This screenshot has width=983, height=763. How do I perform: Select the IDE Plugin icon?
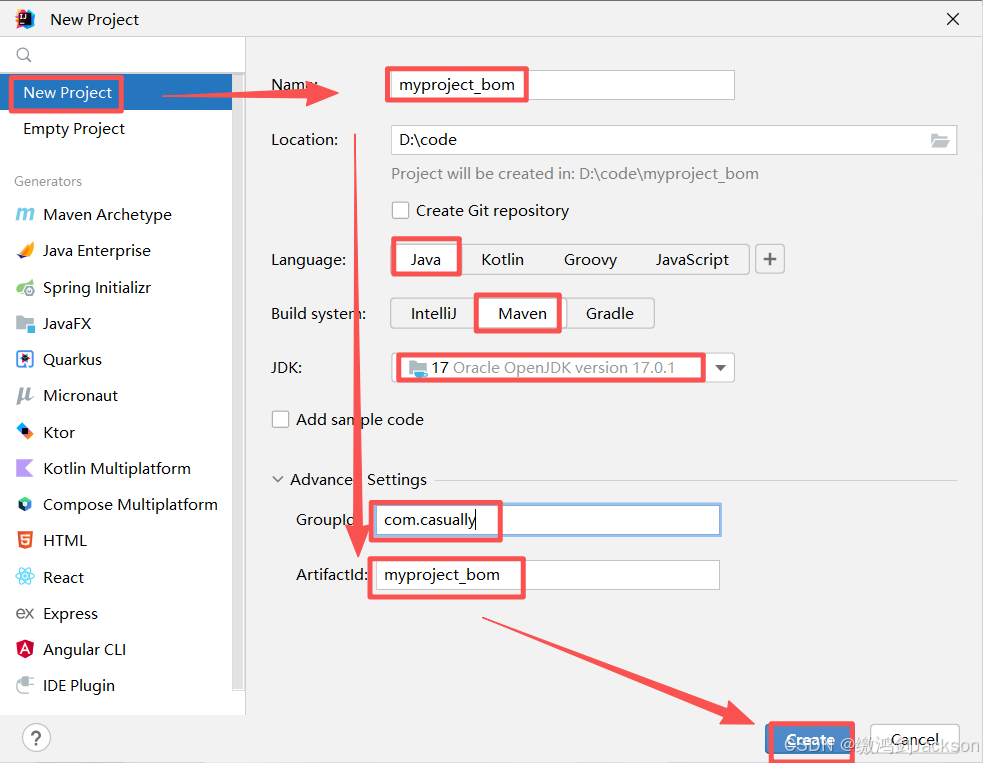24,685
